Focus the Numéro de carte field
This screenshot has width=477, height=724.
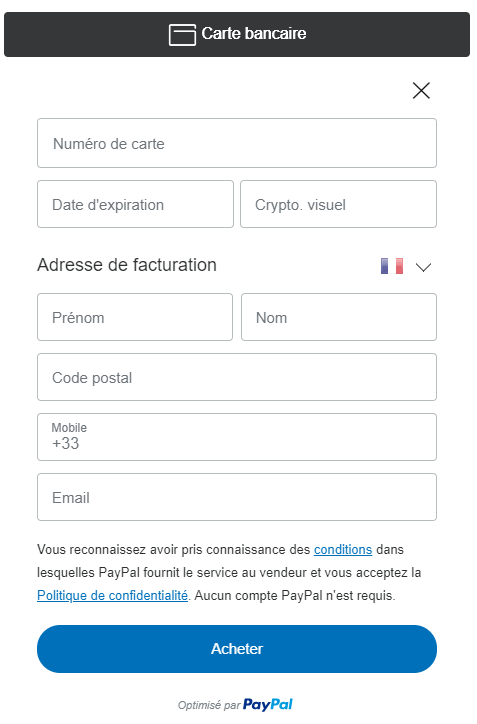click(237, 143)
